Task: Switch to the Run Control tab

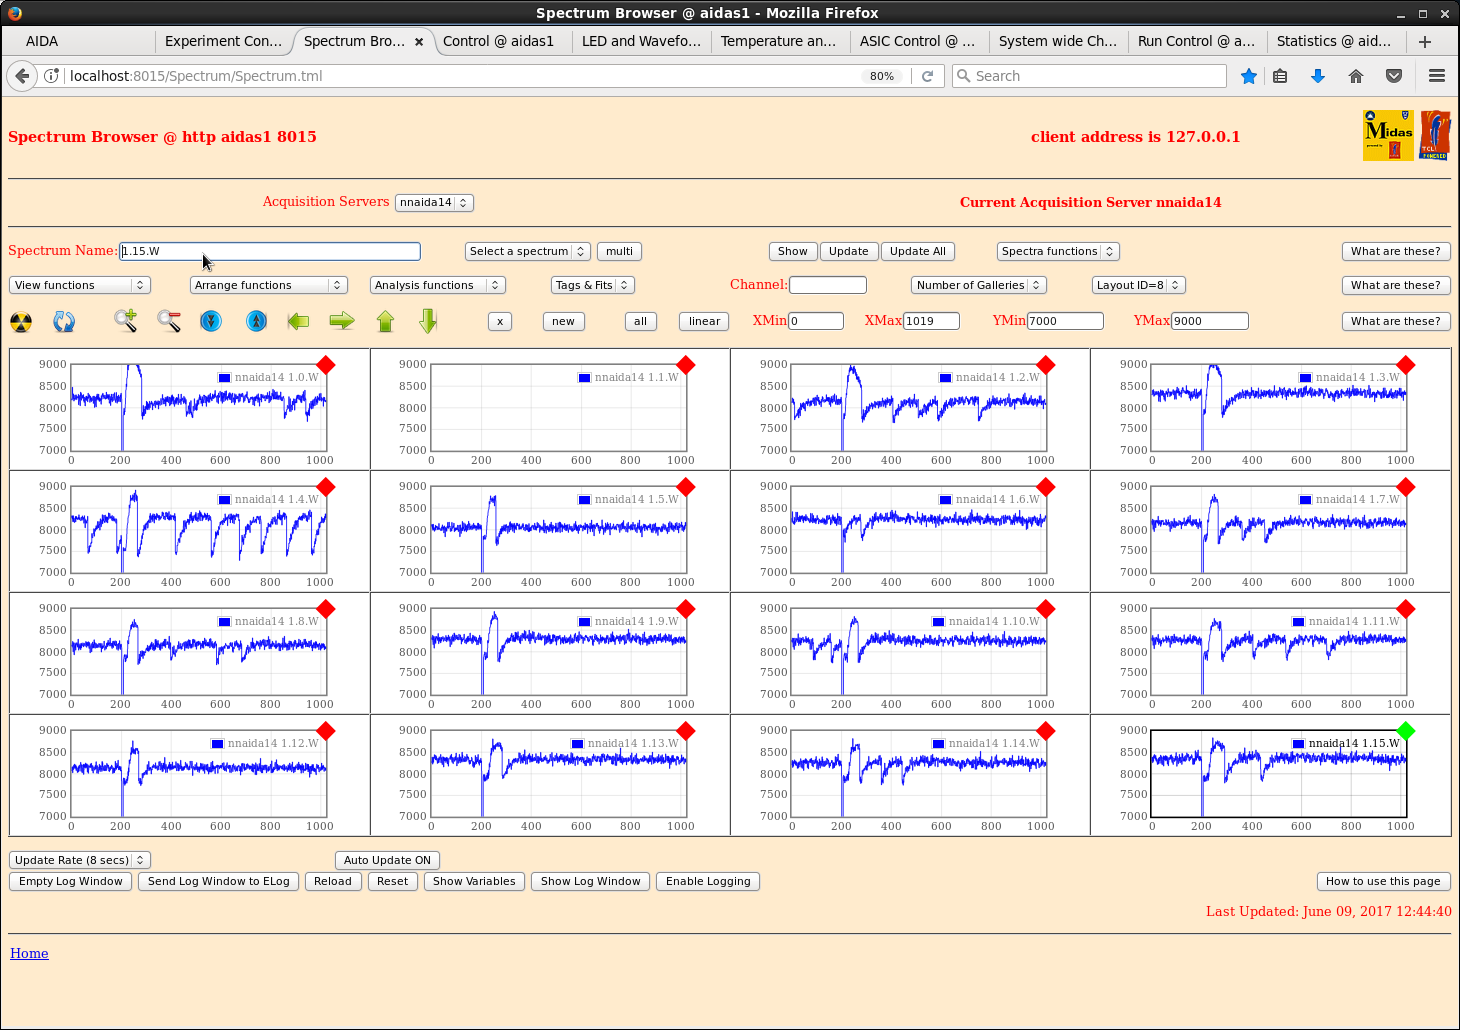Action: (x=1196, y=41)
